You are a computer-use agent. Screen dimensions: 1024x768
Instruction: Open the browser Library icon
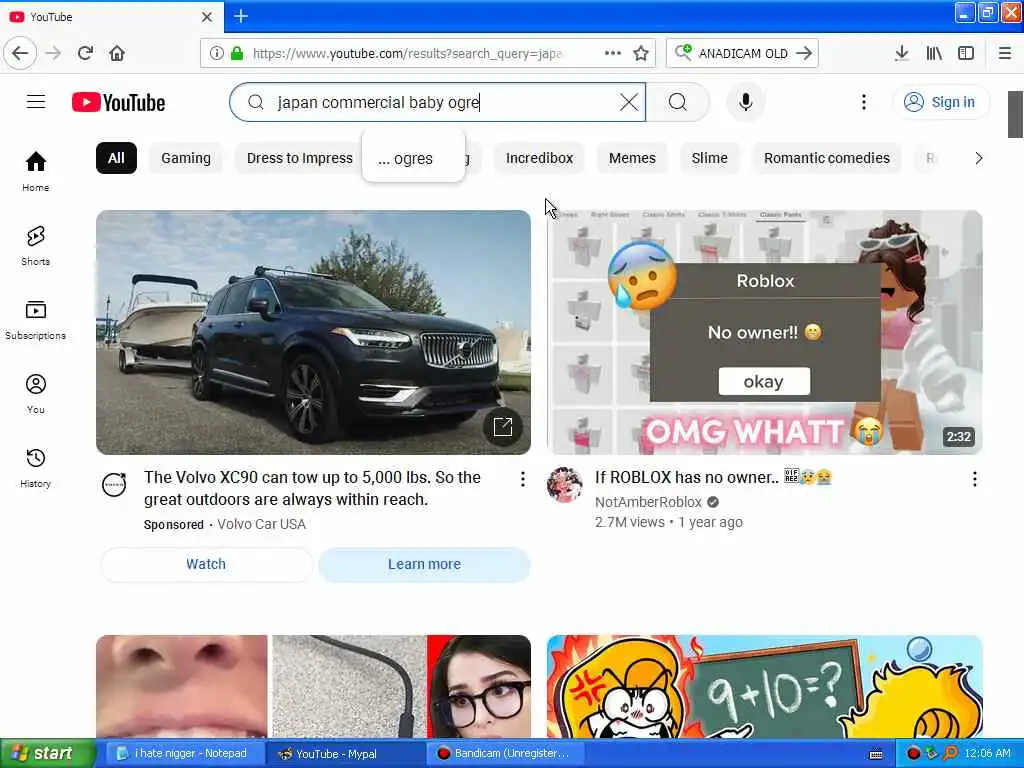(x=934, y=53)
